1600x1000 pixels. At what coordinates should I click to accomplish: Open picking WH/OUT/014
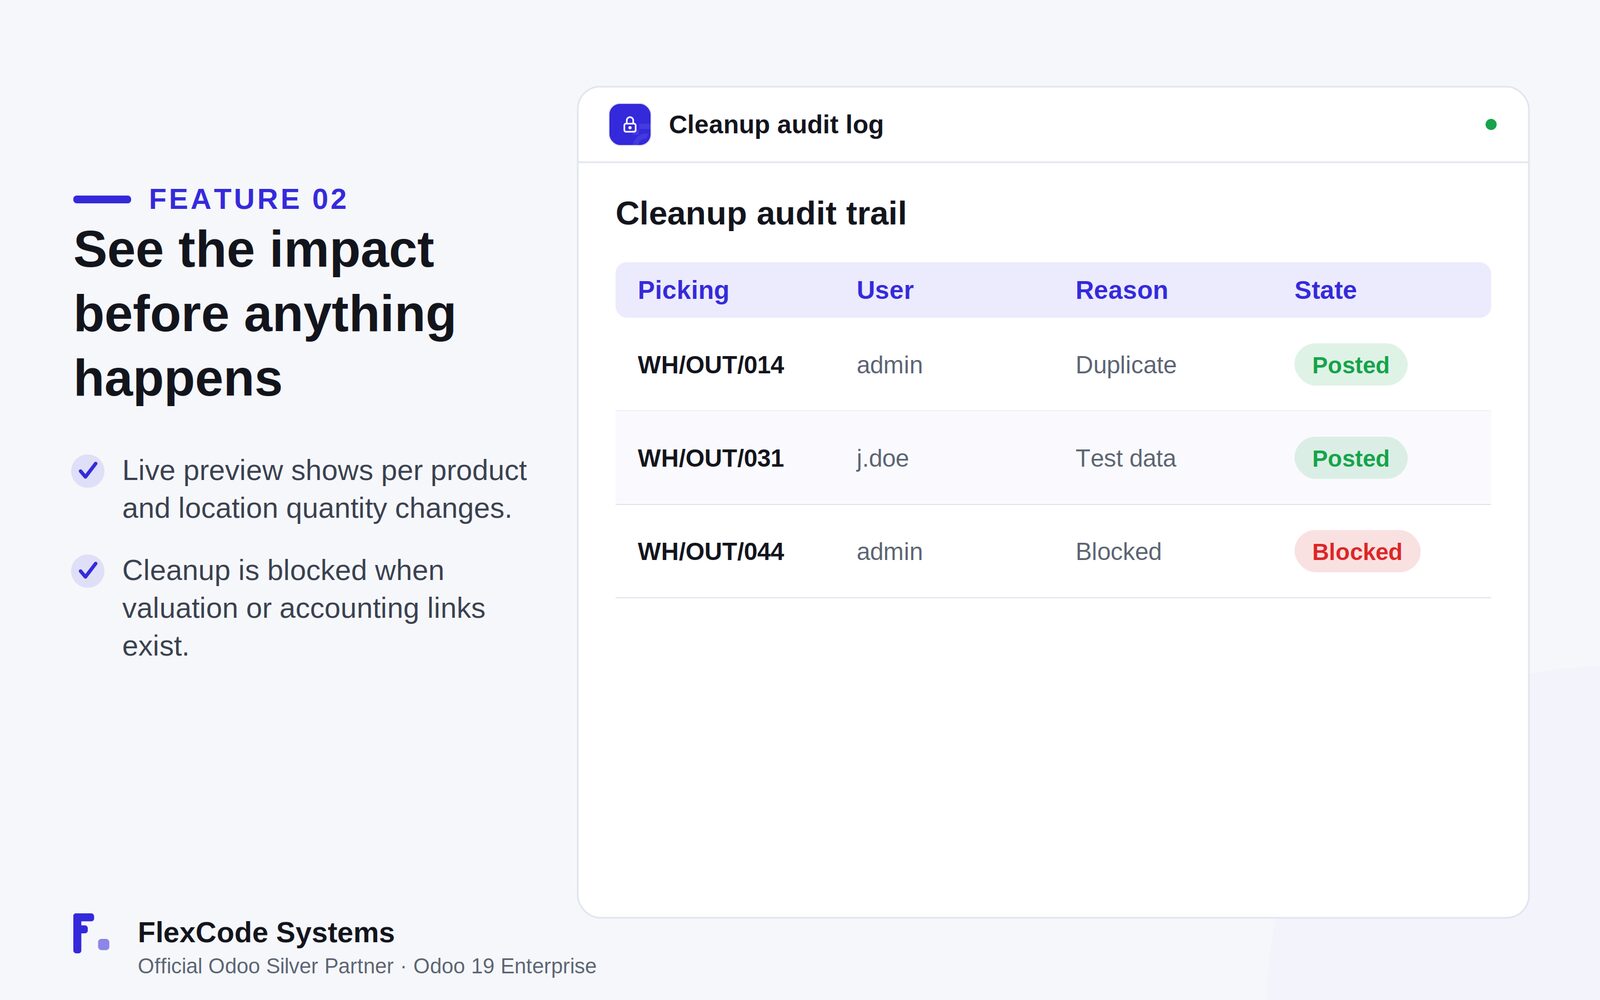pyautogui.click(x=711, y=365)
